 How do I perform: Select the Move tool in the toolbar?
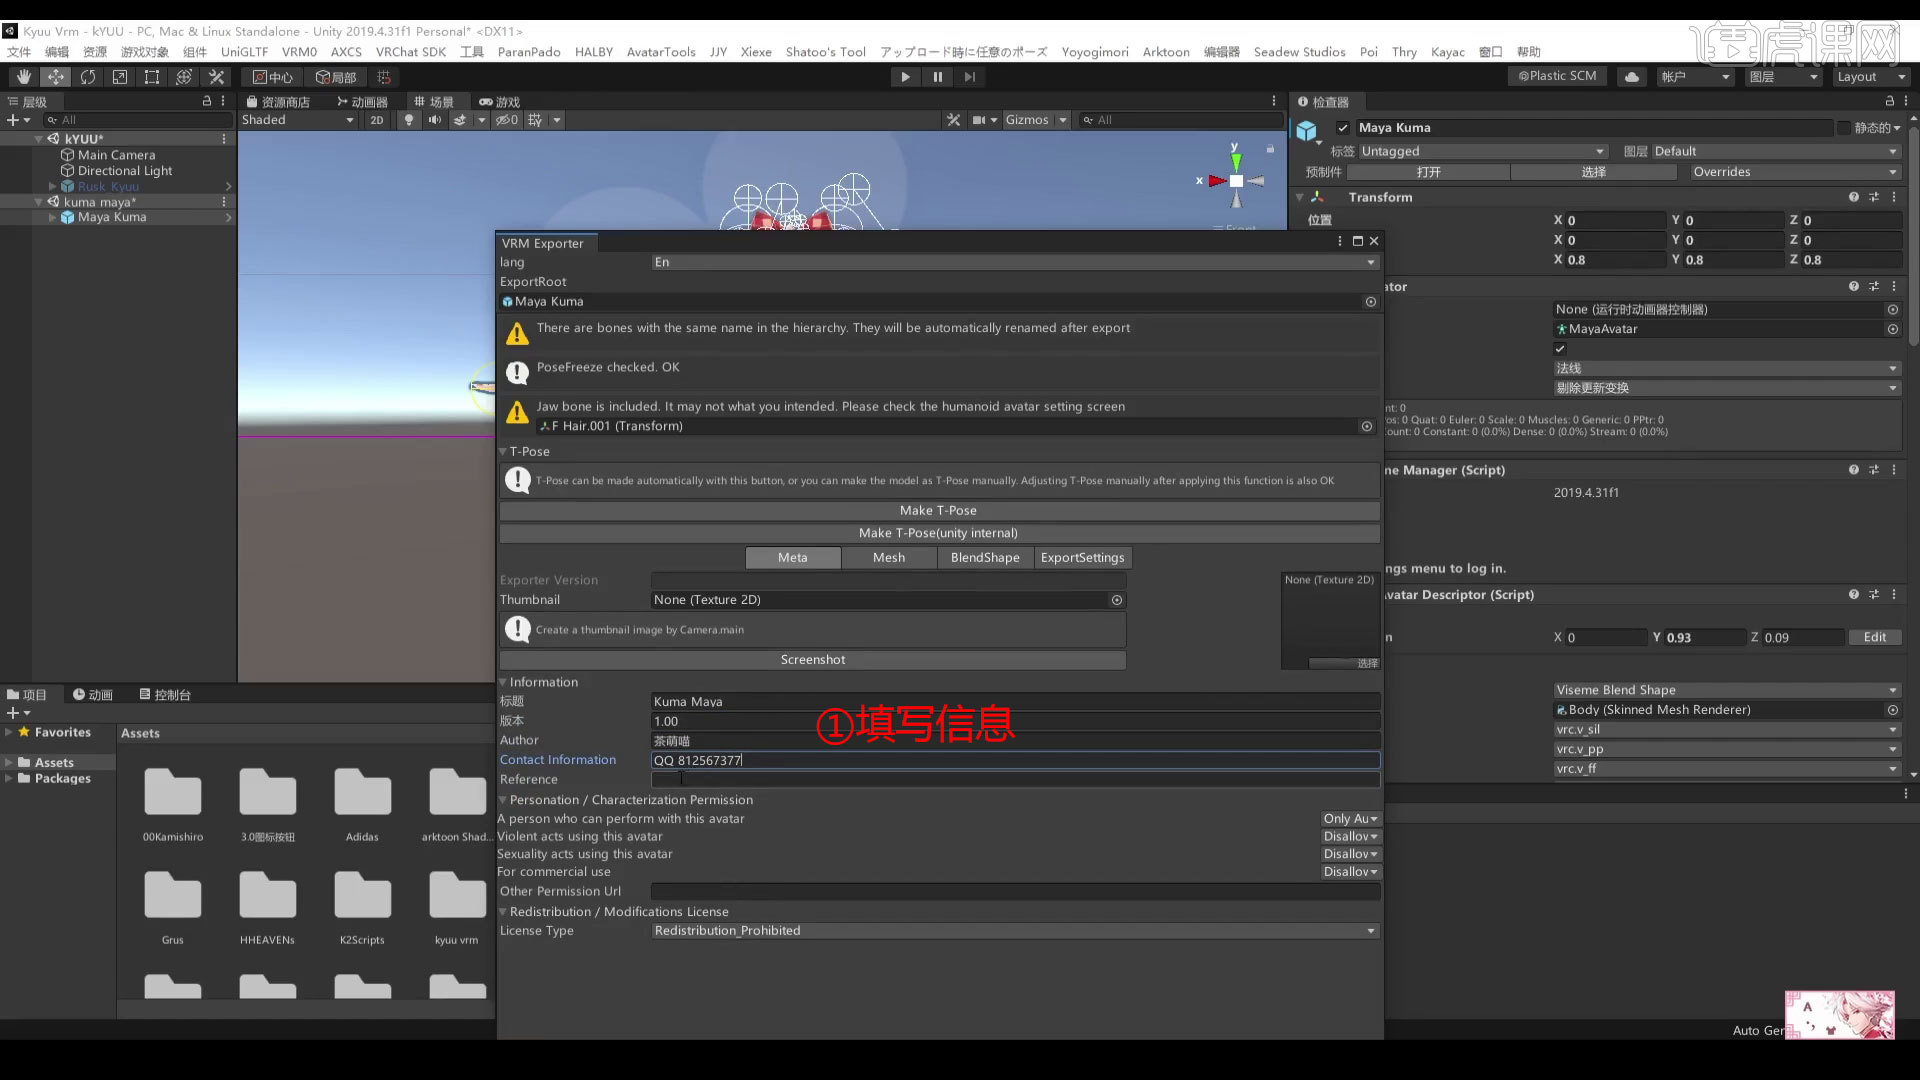[56, 77]
